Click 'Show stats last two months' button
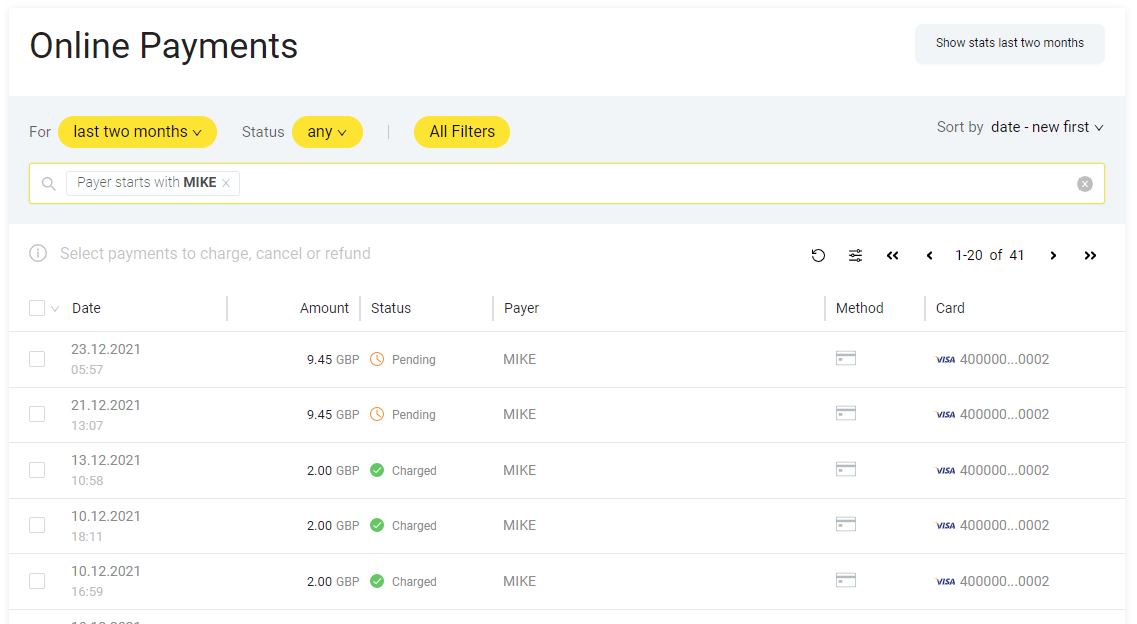Screen dimensions: 1137x624 pos(1009,43)
